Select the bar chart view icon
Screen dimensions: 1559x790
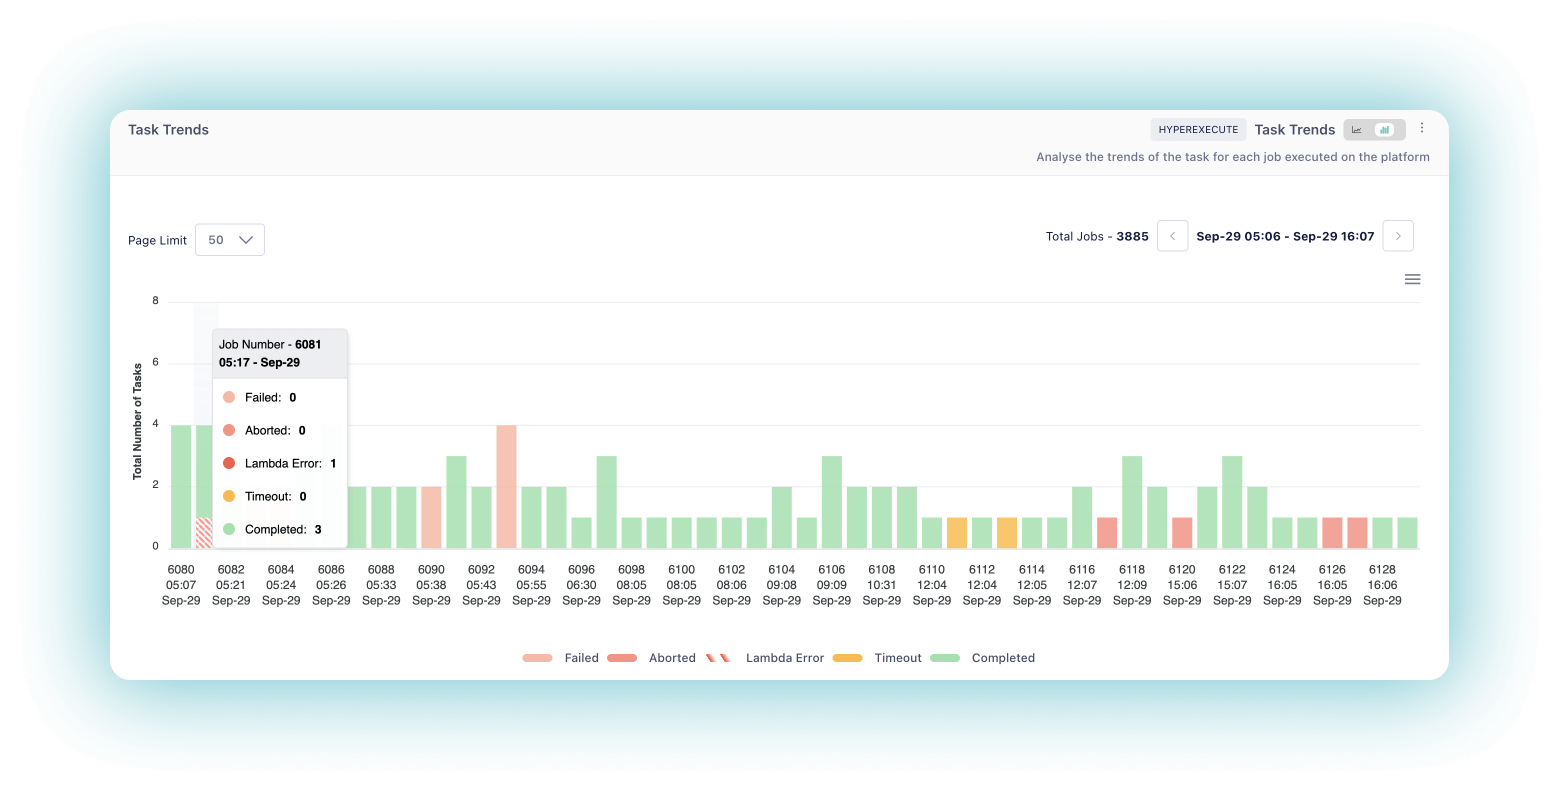click(1385, 129)
